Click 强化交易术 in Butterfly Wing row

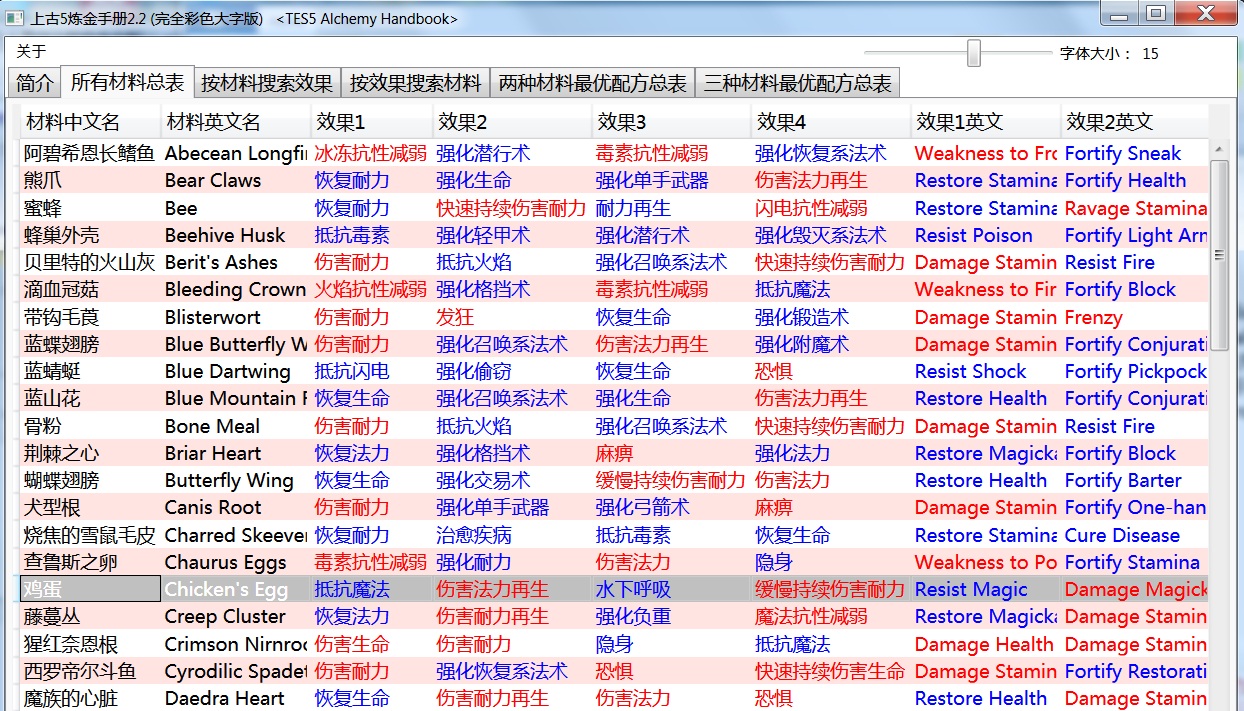512,480
